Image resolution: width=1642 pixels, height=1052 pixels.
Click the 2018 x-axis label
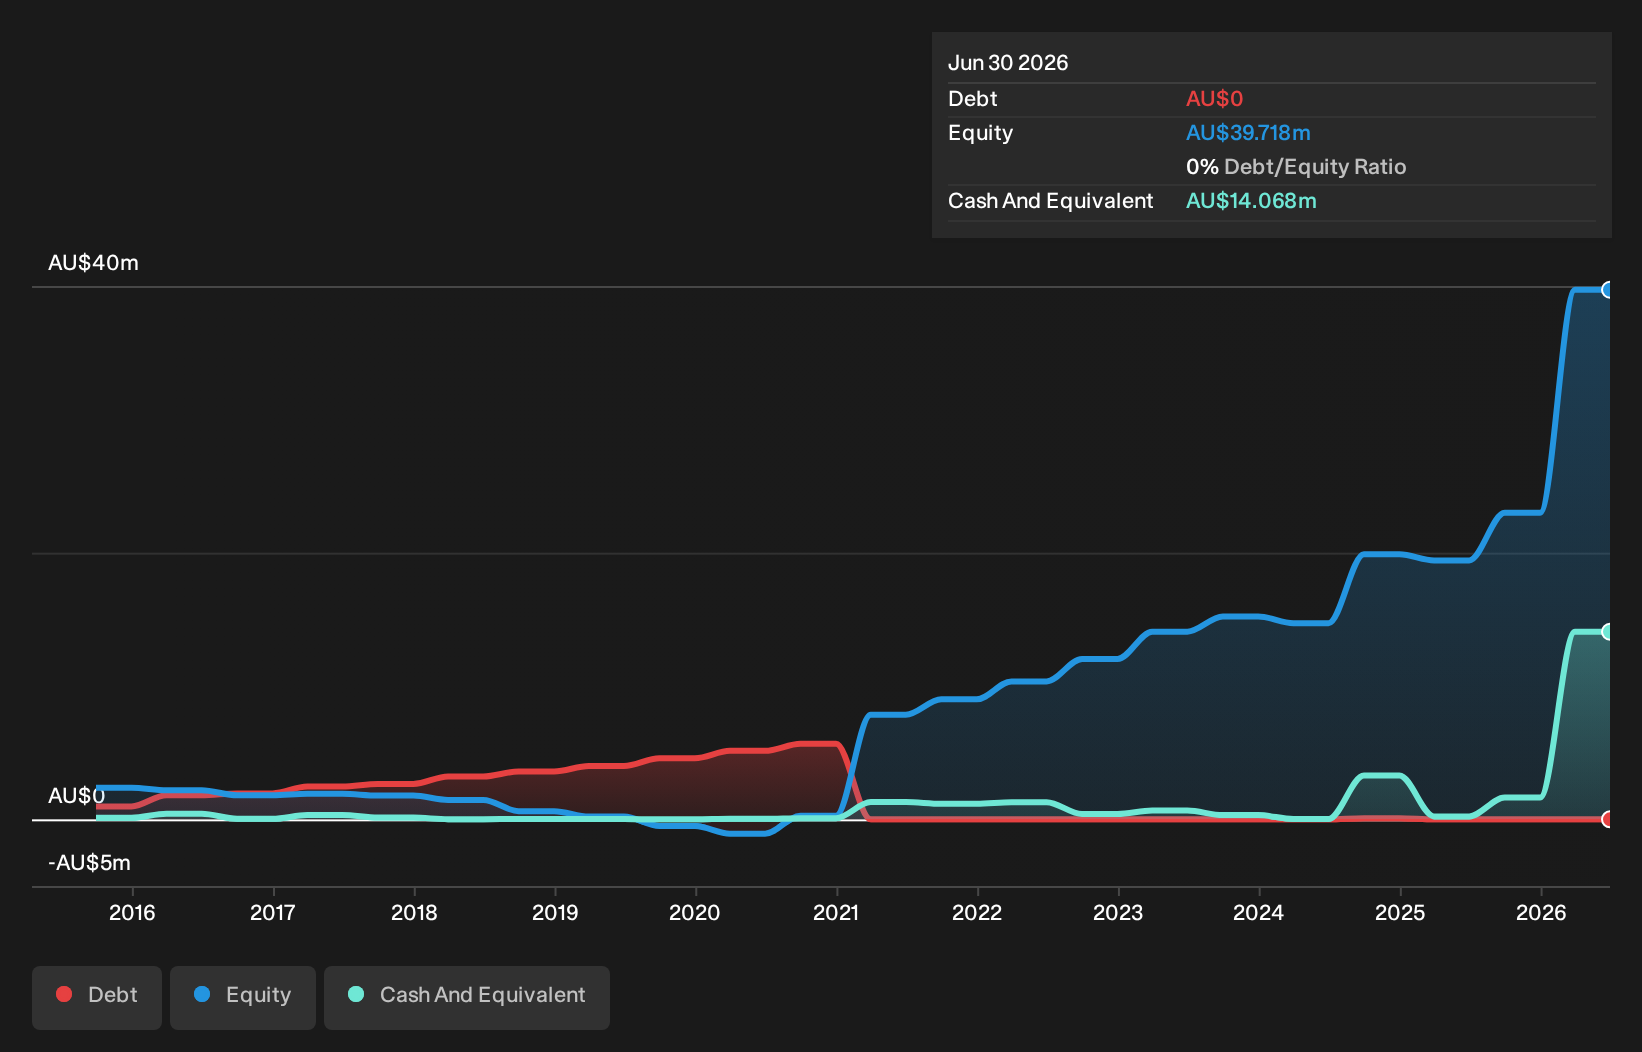tap(414, 912)
